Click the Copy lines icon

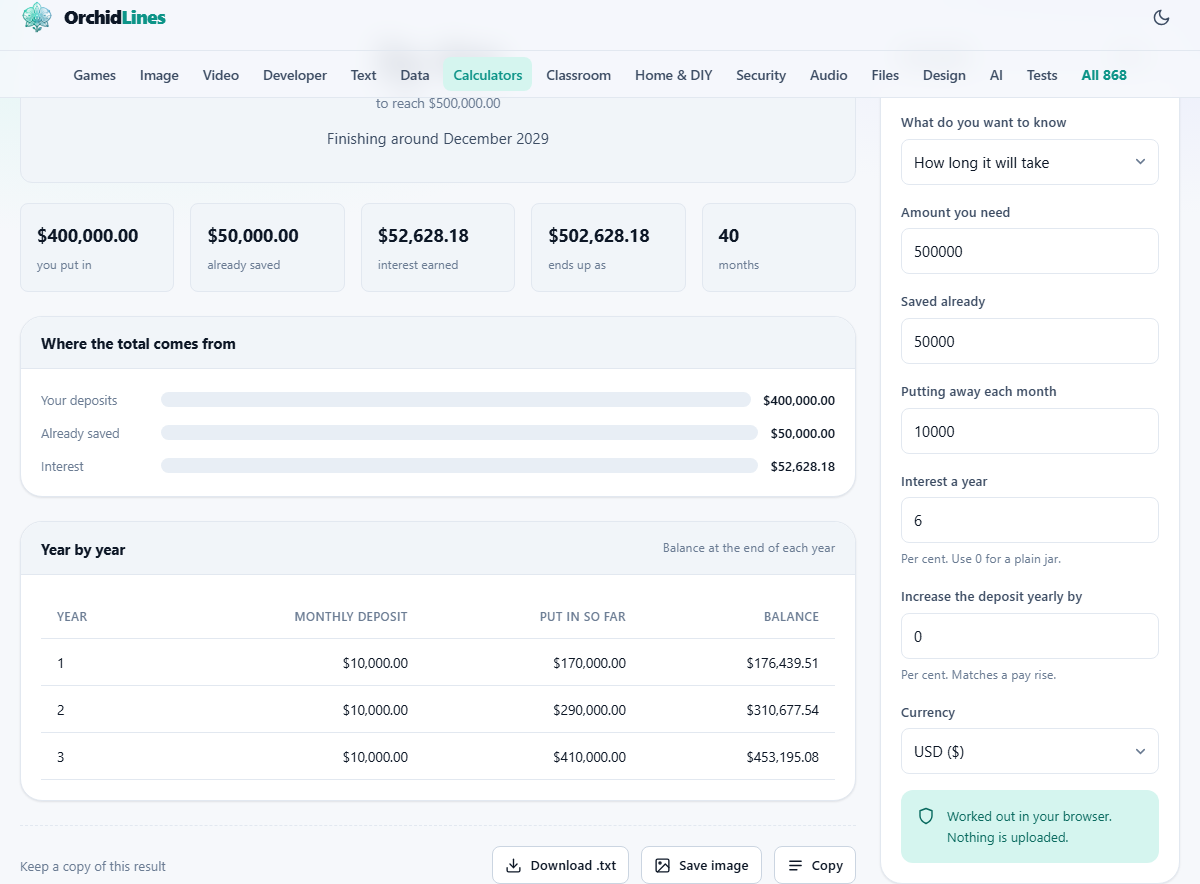coord(795,865)
